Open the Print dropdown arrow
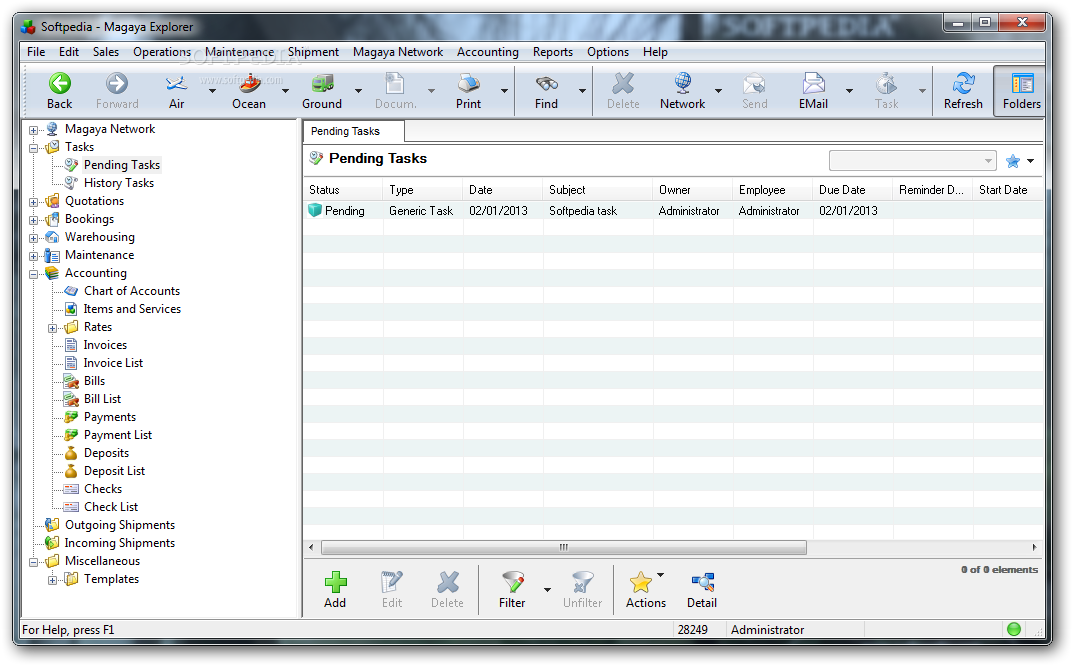The width and height of the screenshot is (1073, 666). pos(504,91)
